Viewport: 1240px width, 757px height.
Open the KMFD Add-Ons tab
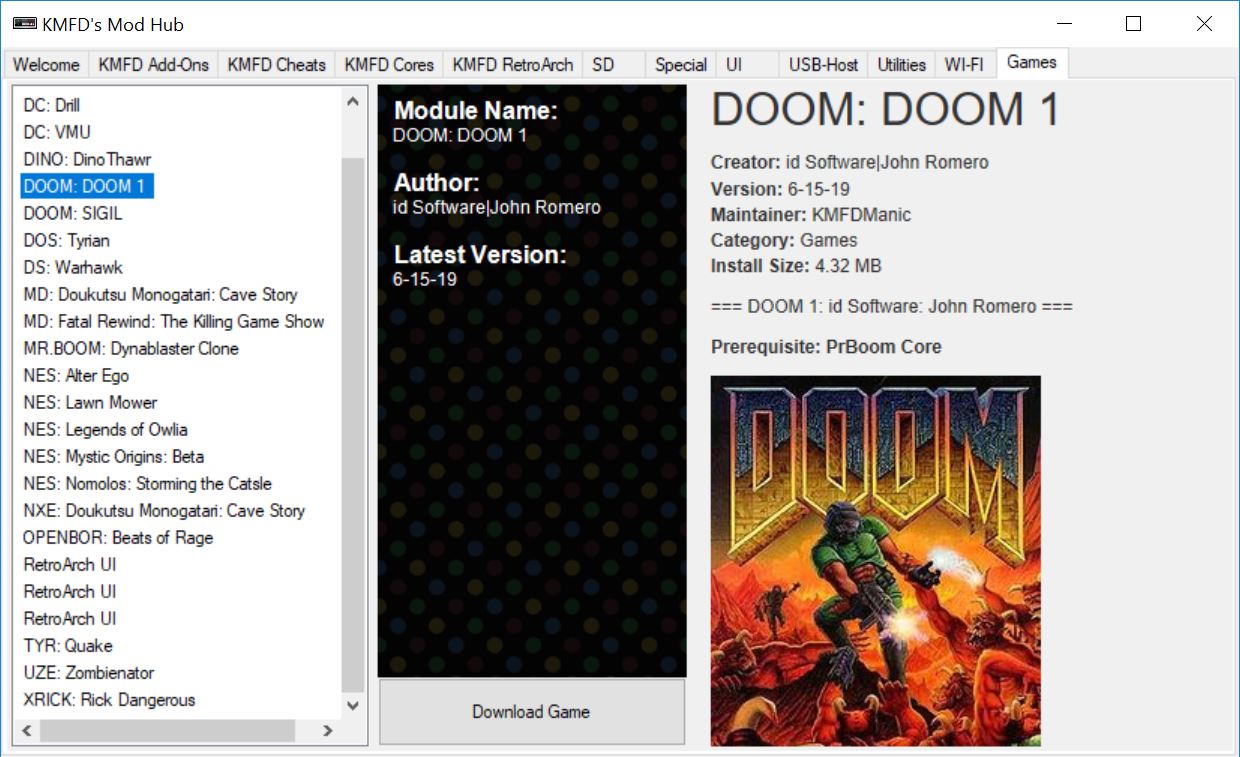tap(154, 65)
